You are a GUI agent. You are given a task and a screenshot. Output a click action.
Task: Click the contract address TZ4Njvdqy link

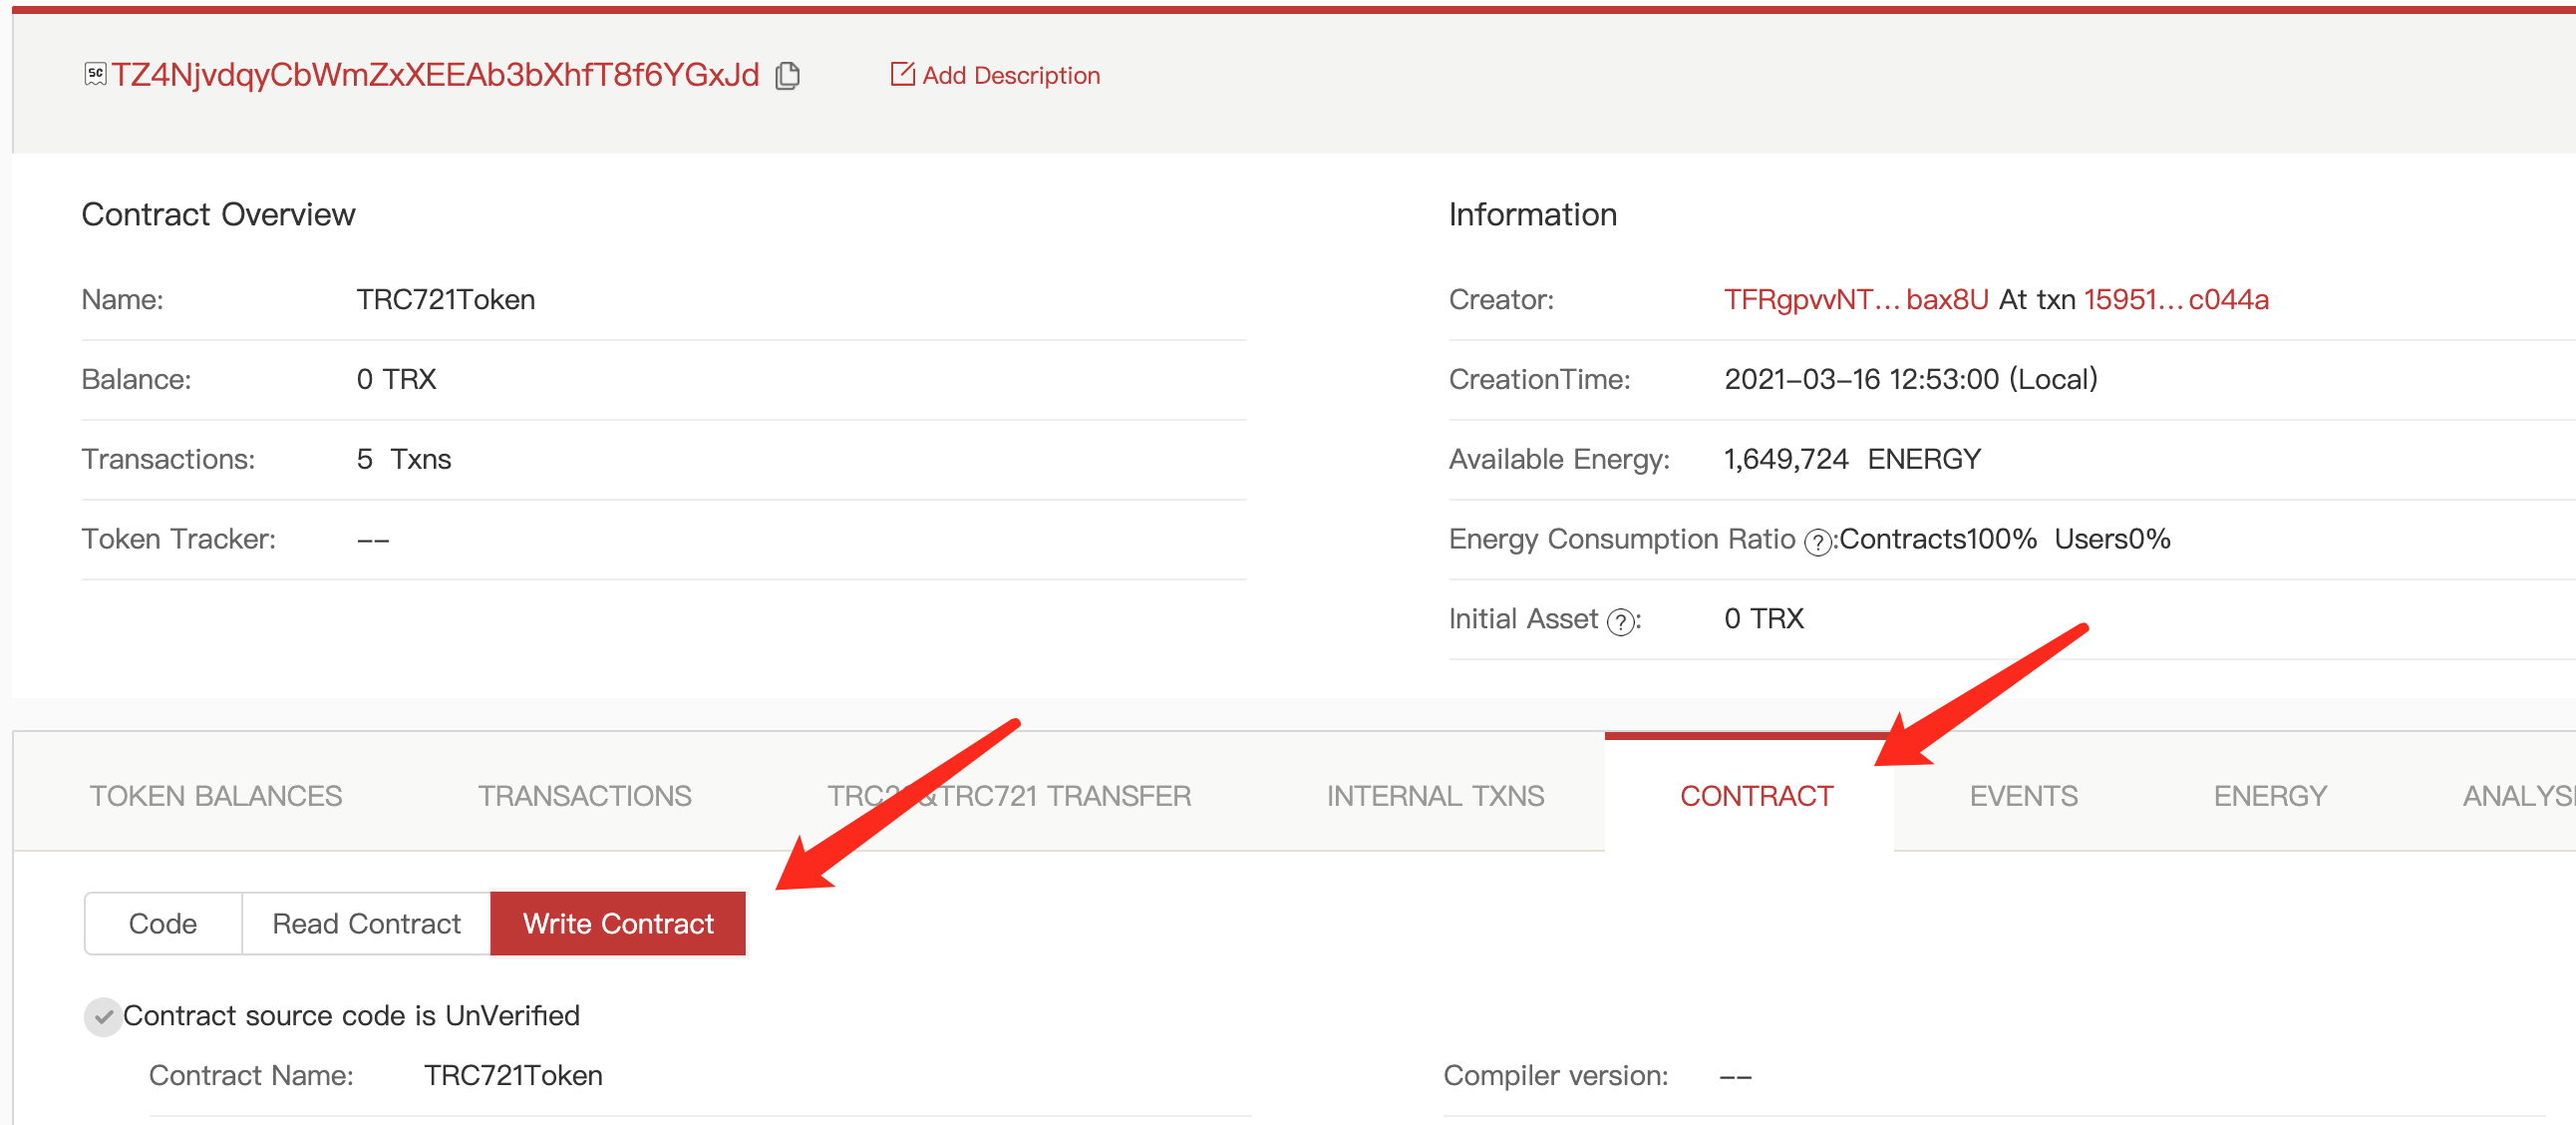435,75
